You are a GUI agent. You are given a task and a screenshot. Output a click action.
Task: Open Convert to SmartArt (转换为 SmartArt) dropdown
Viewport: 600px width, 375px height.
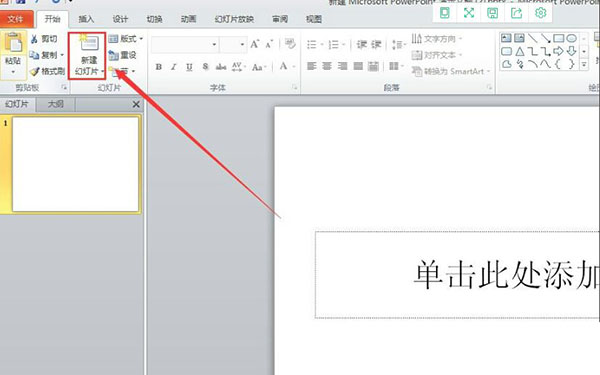coord(451,71)
